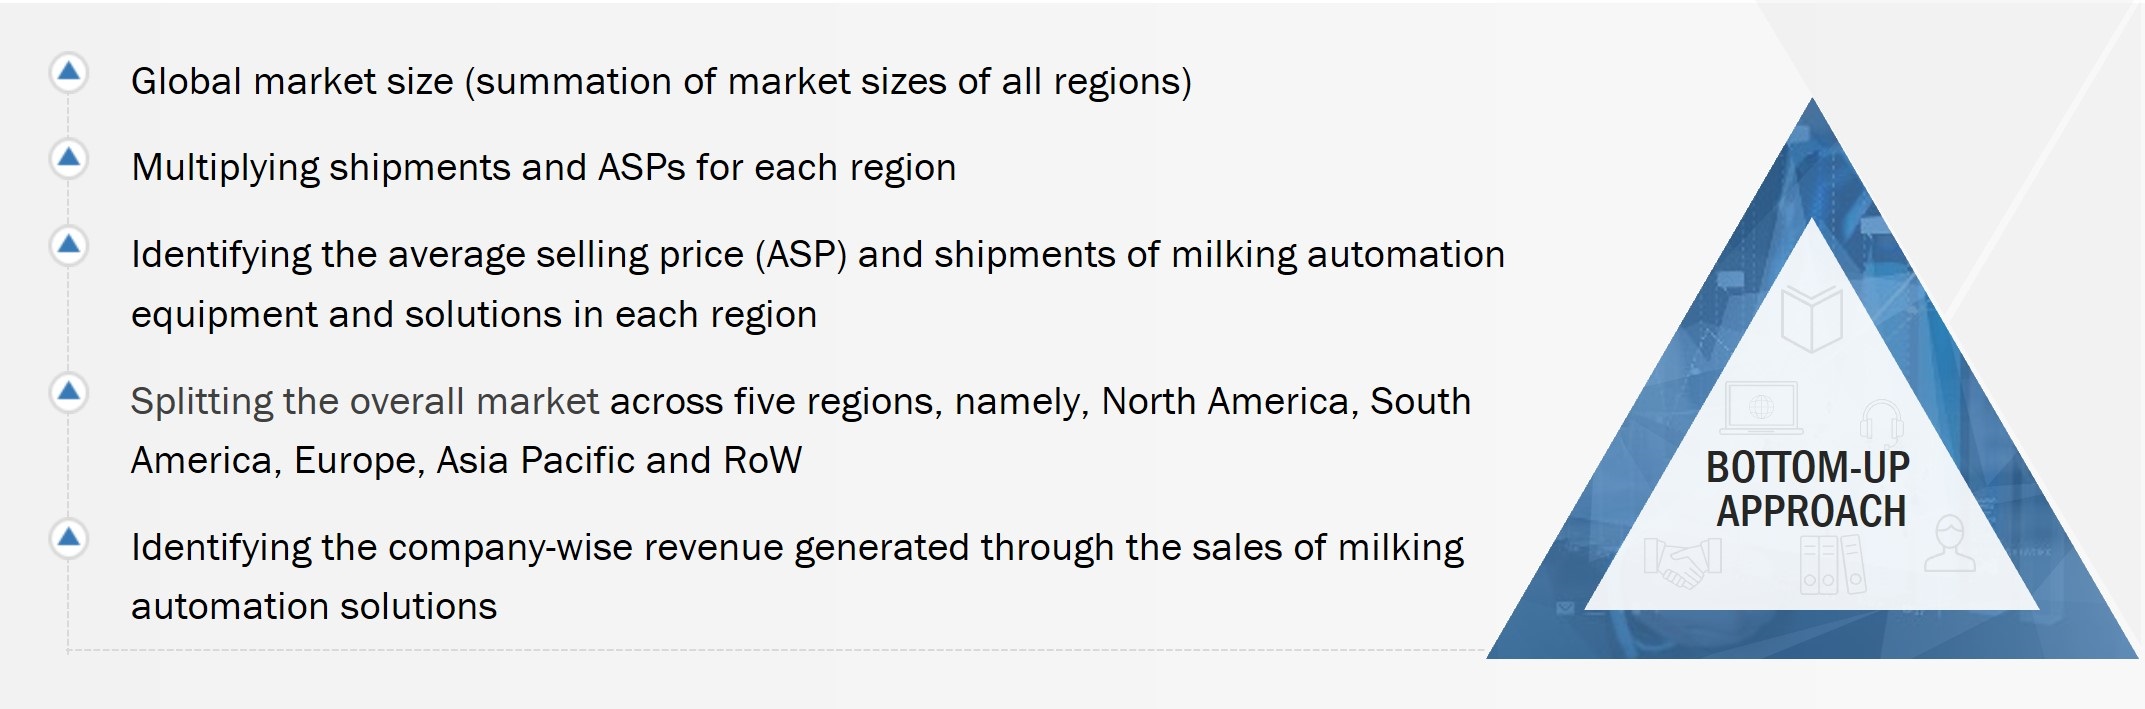
Task: Click the equipment and solutions in each region line
Action: click(474, 314)
